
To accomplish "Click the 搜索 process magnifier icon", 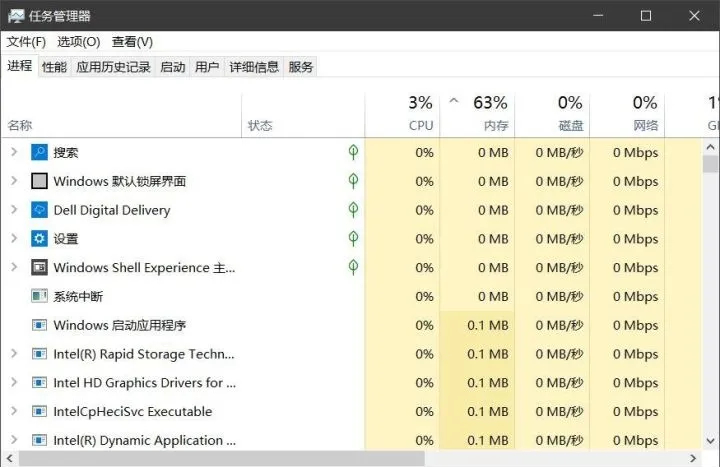I will click(39, 153).
